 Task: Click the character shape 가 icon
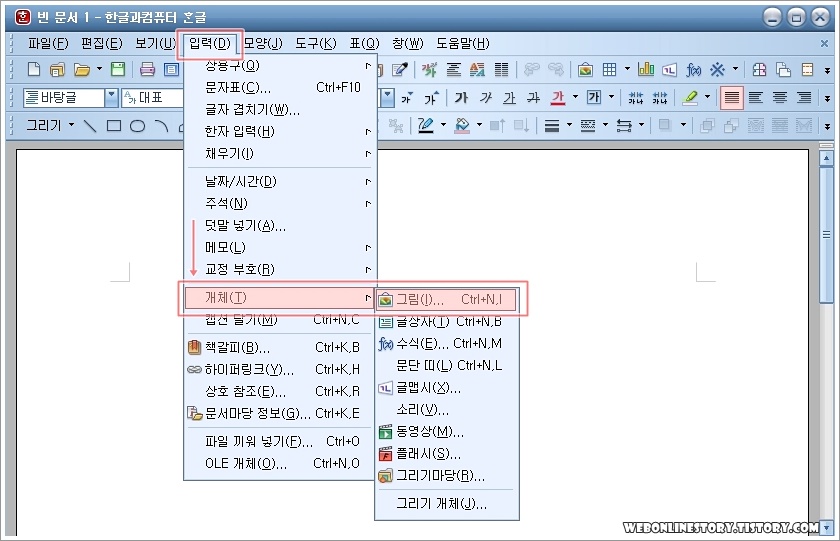coord(429,69)
